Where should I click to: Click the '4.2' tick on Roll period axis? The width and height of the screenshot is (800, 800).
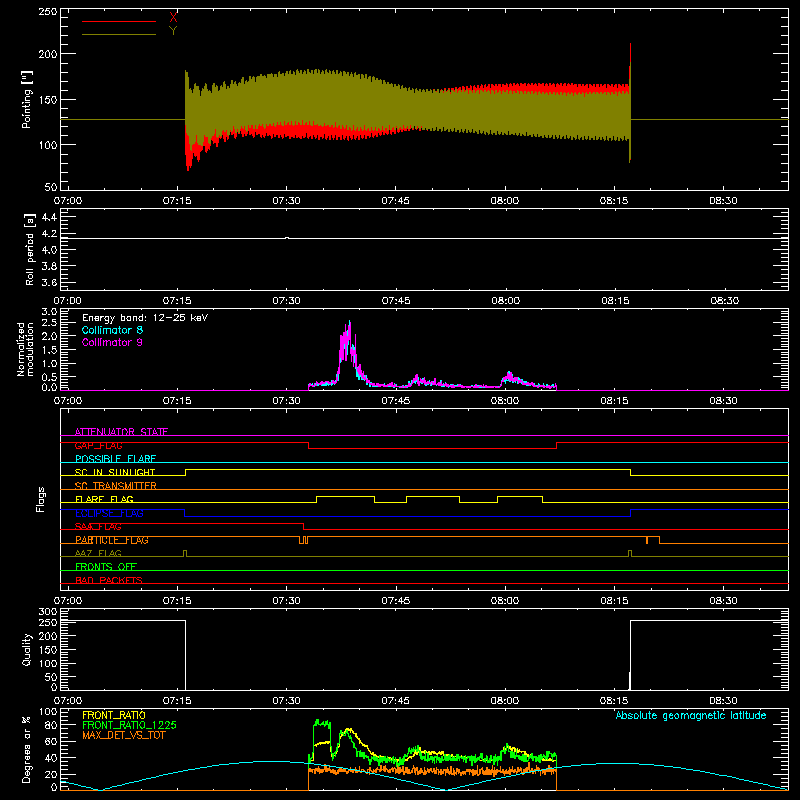[x=49, y=234]
